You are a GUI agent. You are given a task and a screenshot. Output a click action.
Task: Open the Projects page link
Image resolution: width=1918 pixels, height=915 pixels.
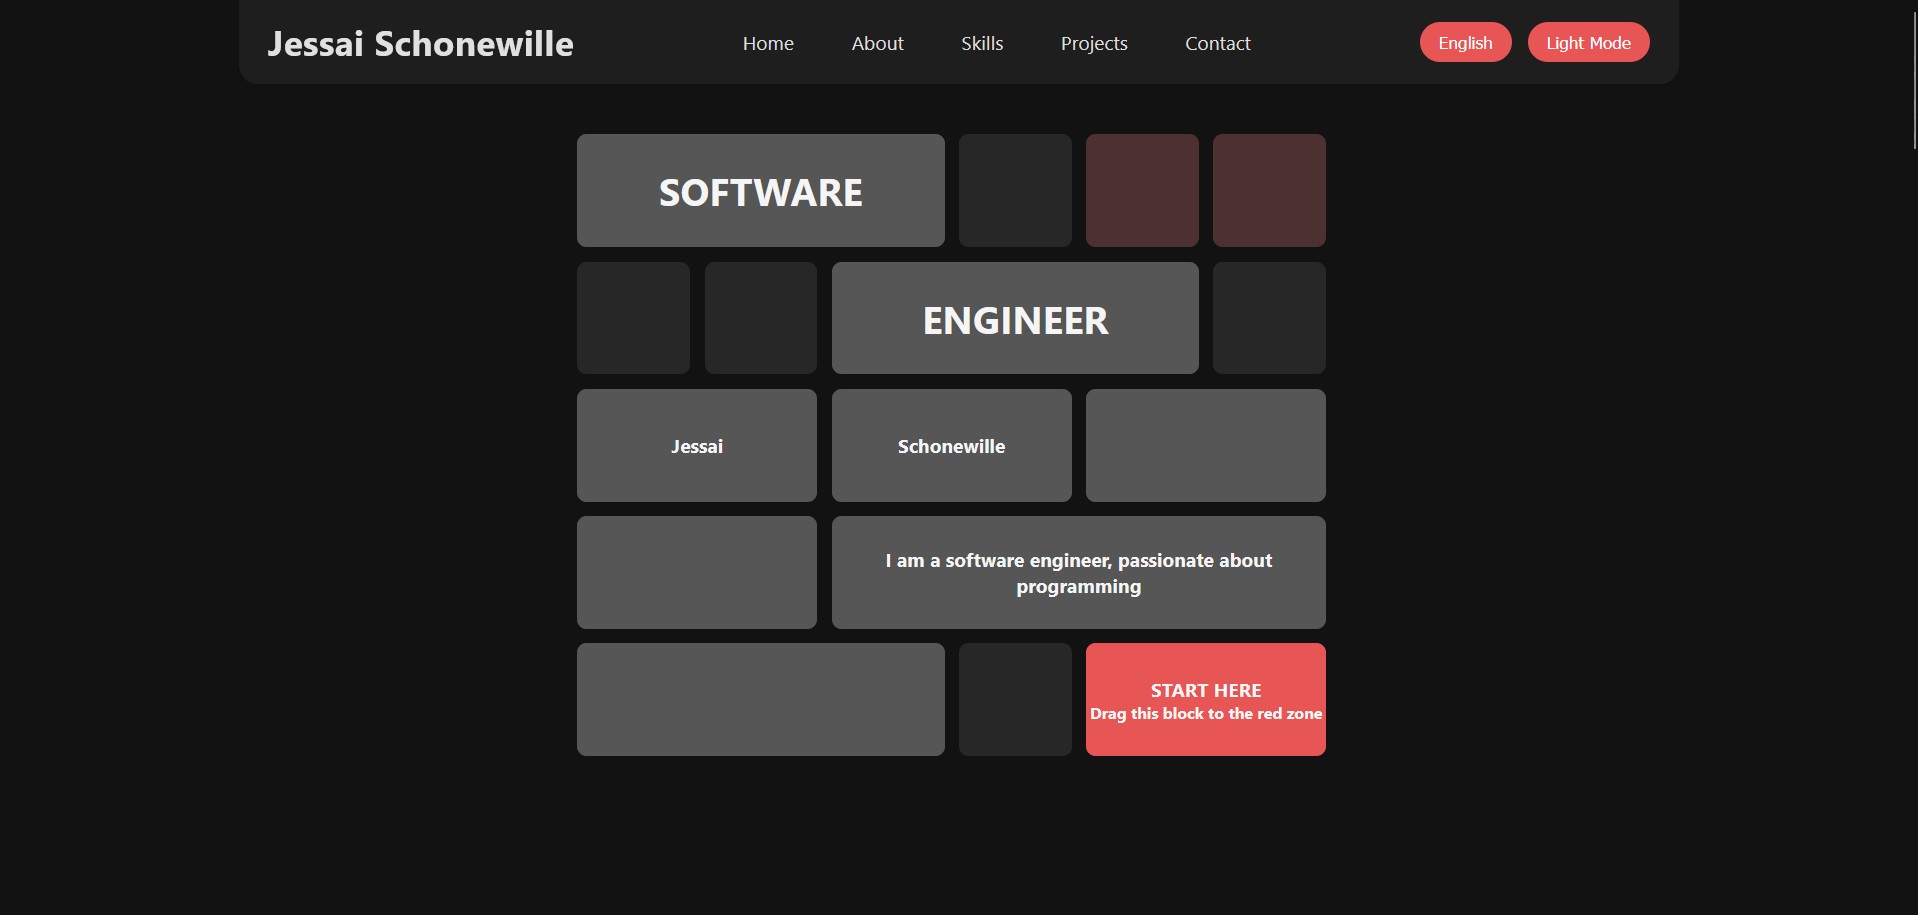point(1093,44)
